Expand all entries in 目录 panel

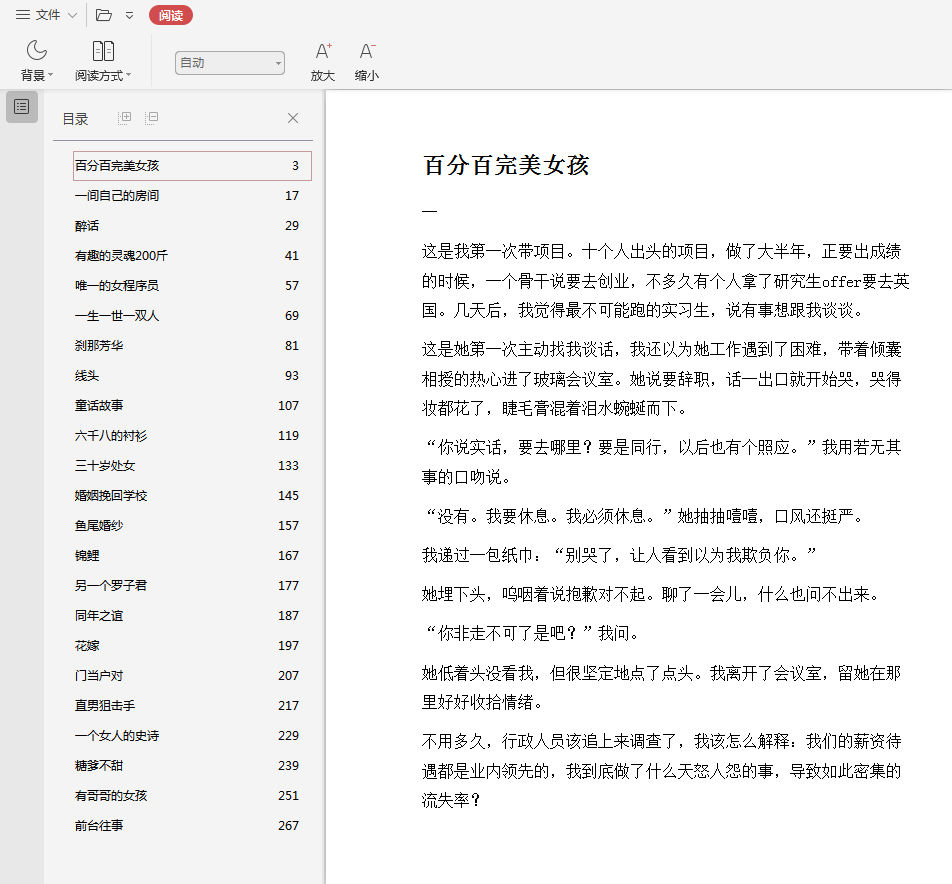[125, 118]
